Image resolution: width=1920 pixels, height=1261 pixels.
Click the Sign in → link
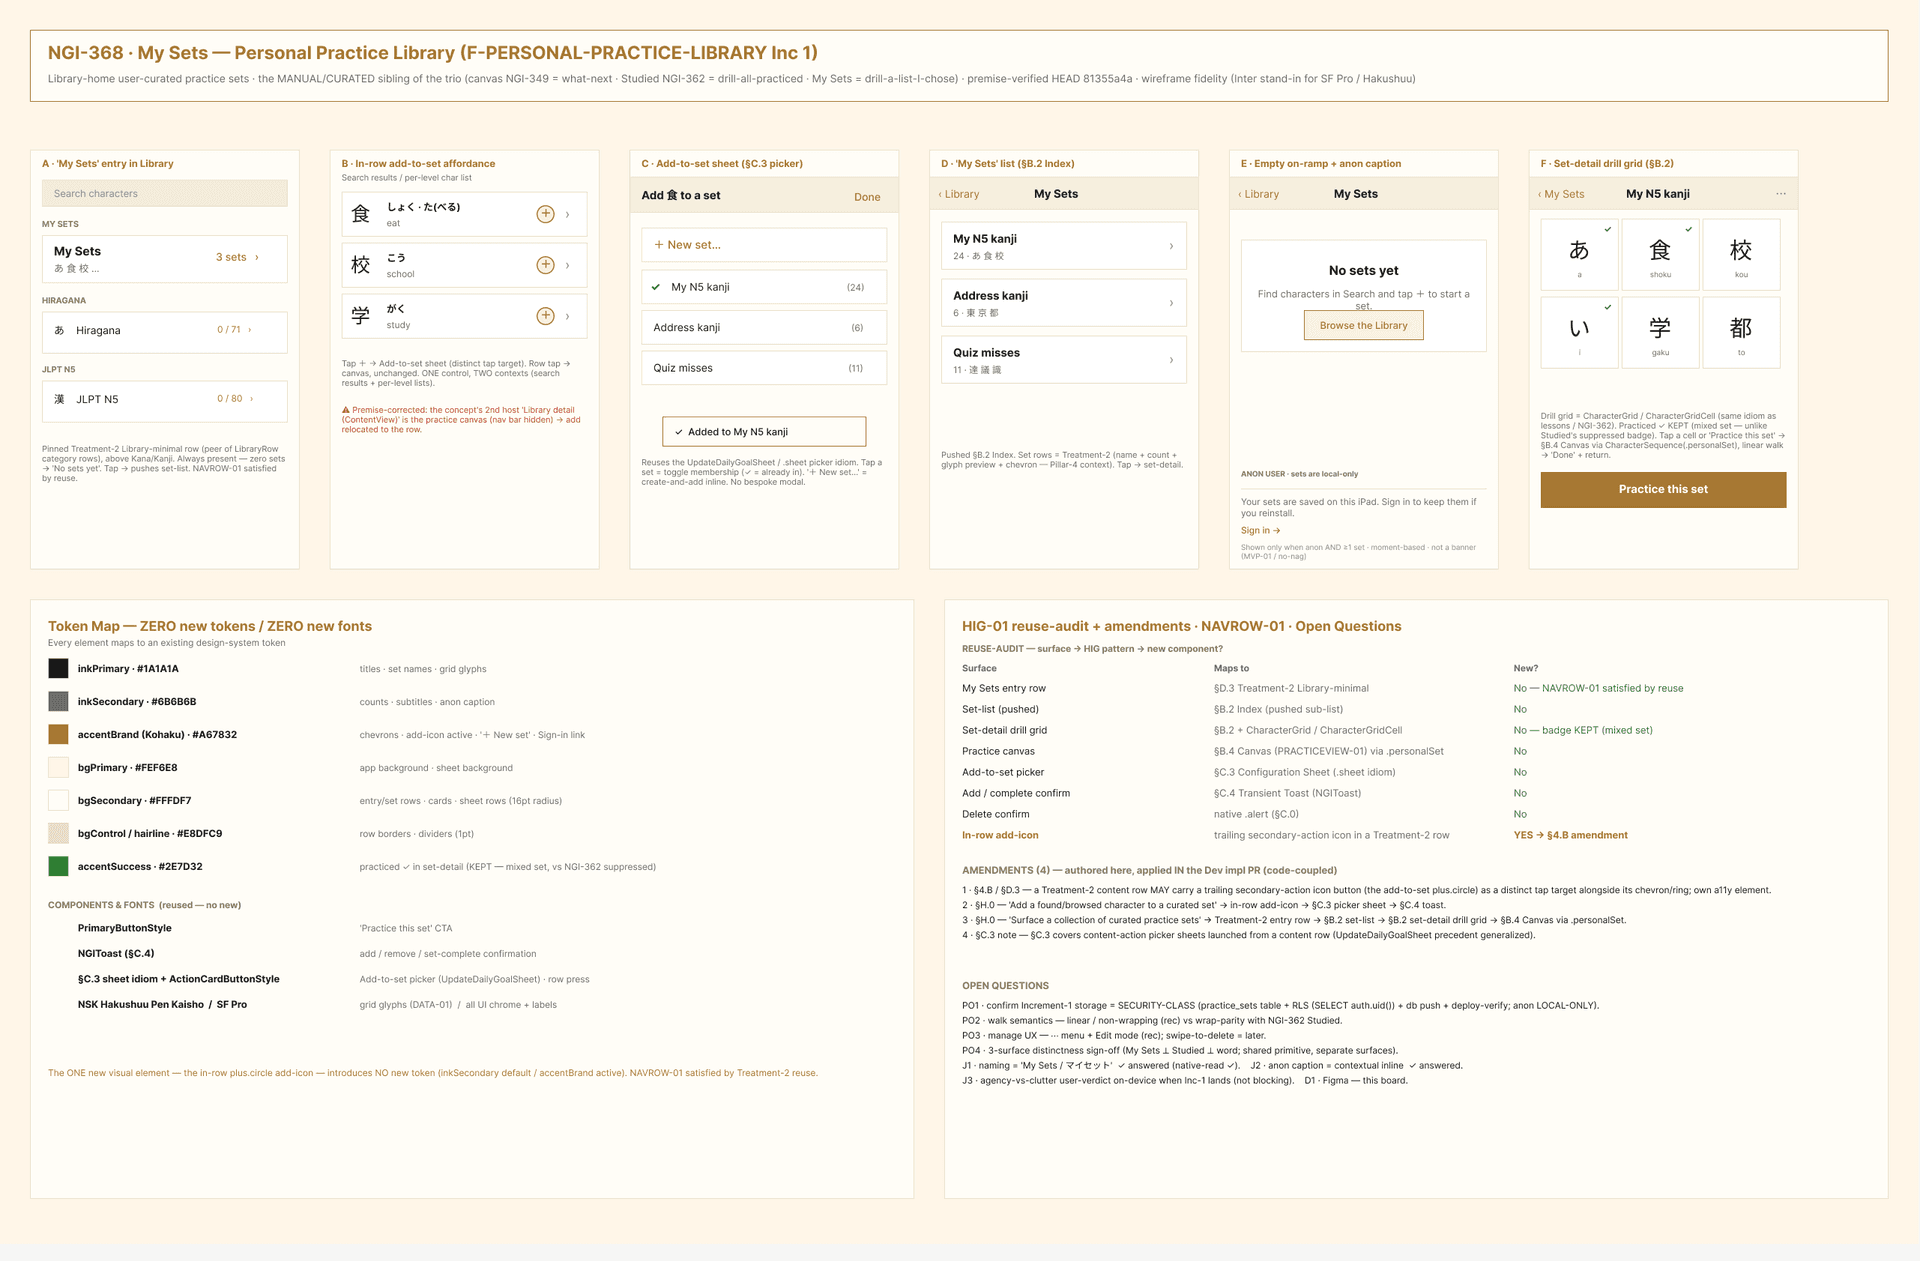[x=1260, y=531]
